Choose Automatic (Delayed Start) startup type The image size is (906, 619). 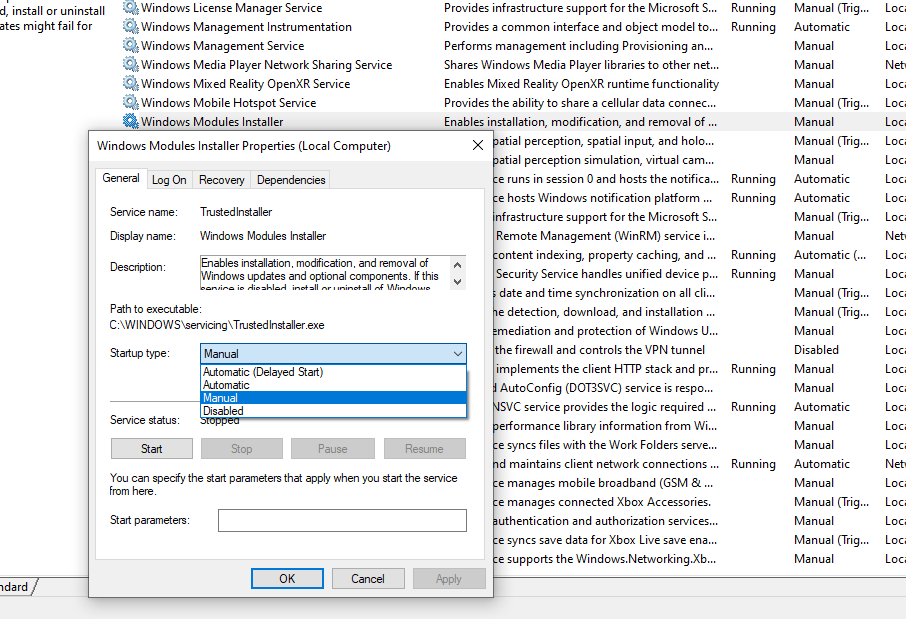[x=333, y=372]
